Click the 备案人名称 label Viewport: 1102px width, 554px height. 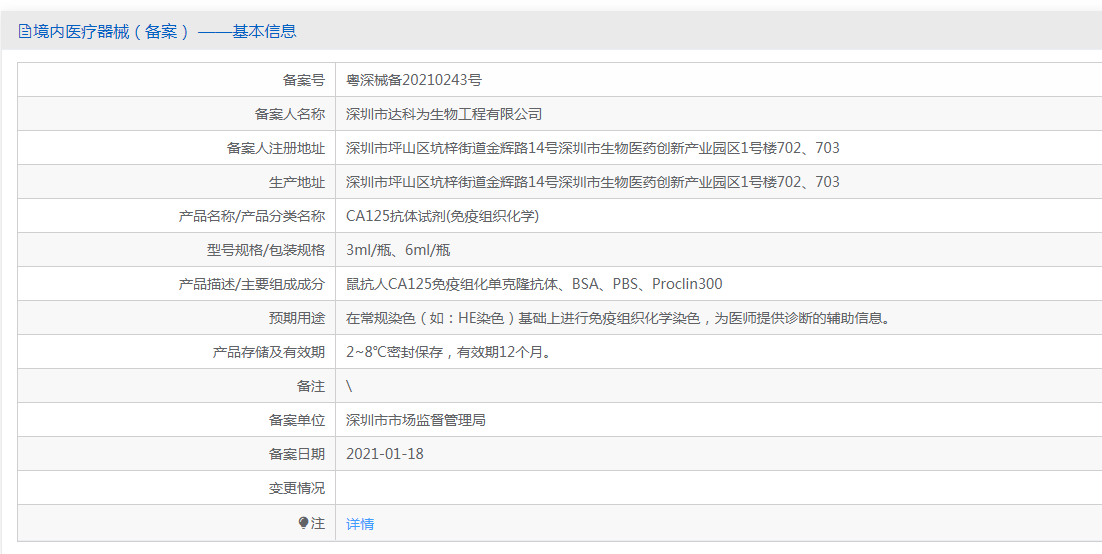click(x=290, y=114)
